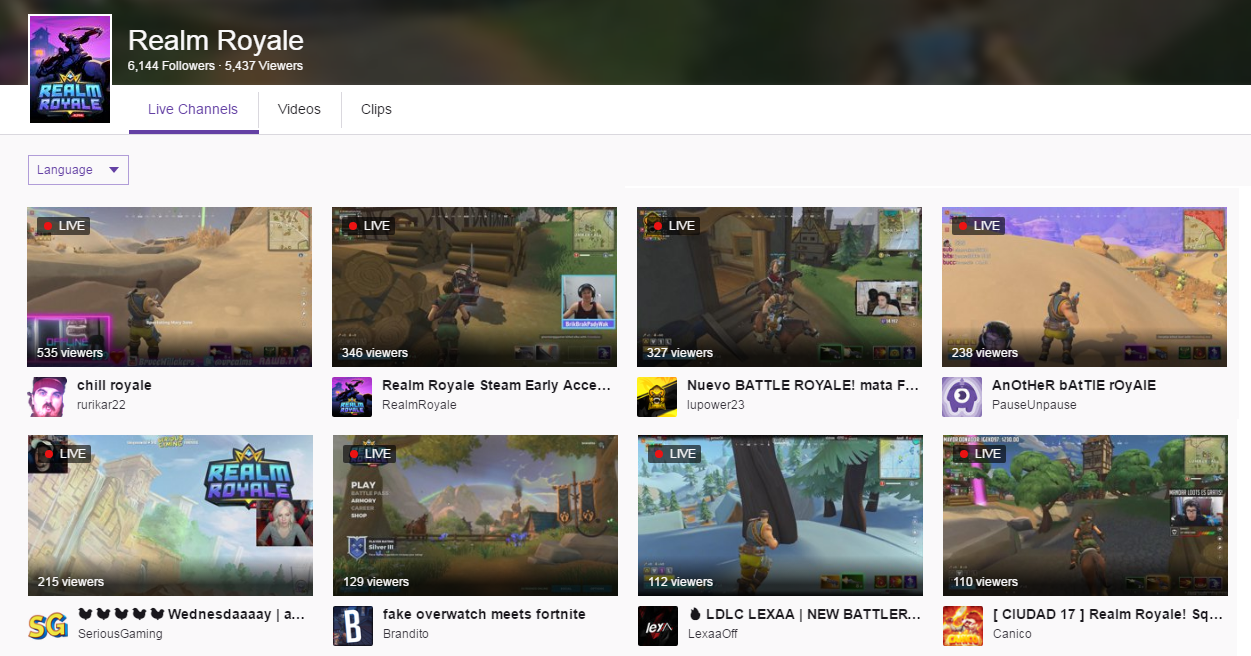
Task: Watch the stream thumbnail with 129 viewers
Action: coord(474,516)
